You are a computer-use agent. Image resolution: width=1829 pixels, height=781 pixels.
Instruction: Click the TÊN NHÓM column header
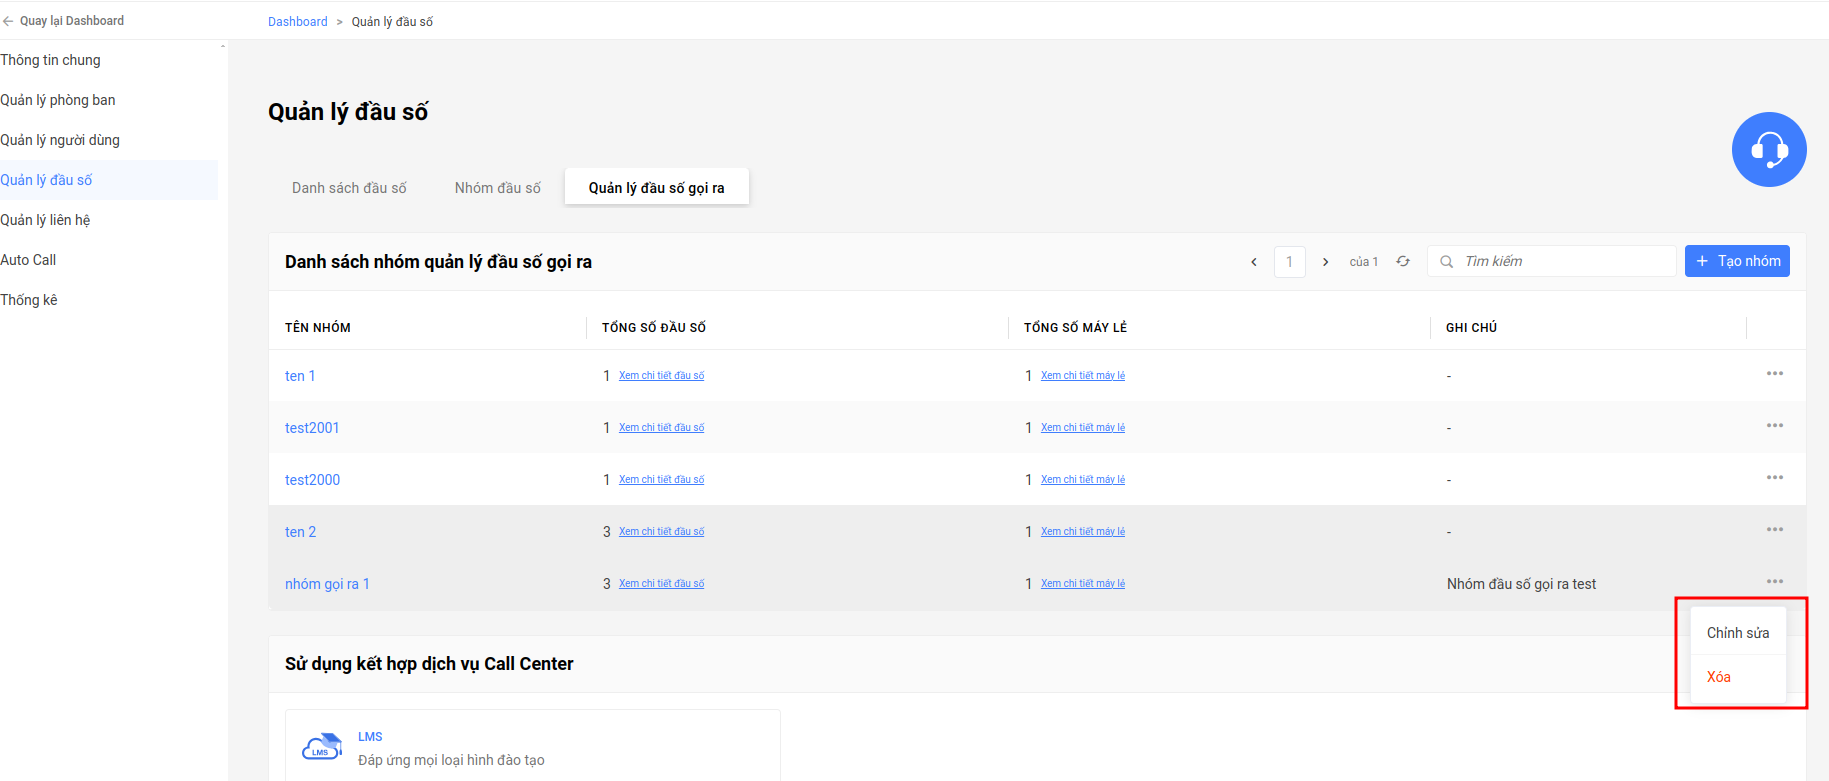coord(318,328)
